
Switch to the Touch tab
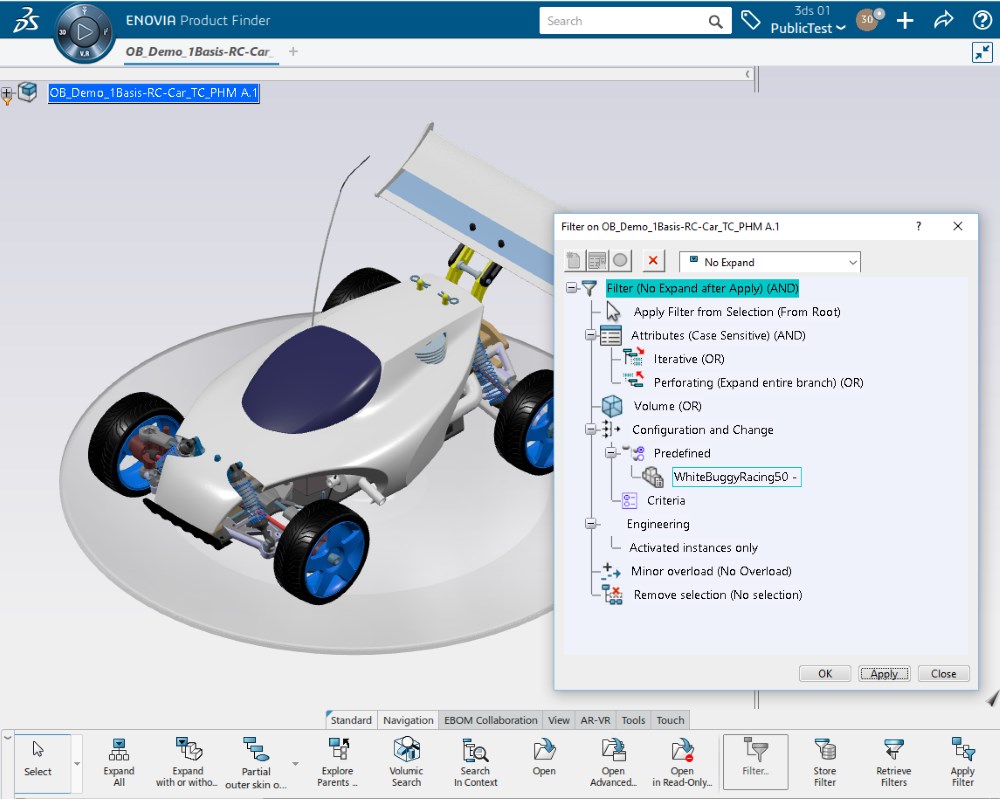pyautogui.click(x=670, y=720)
